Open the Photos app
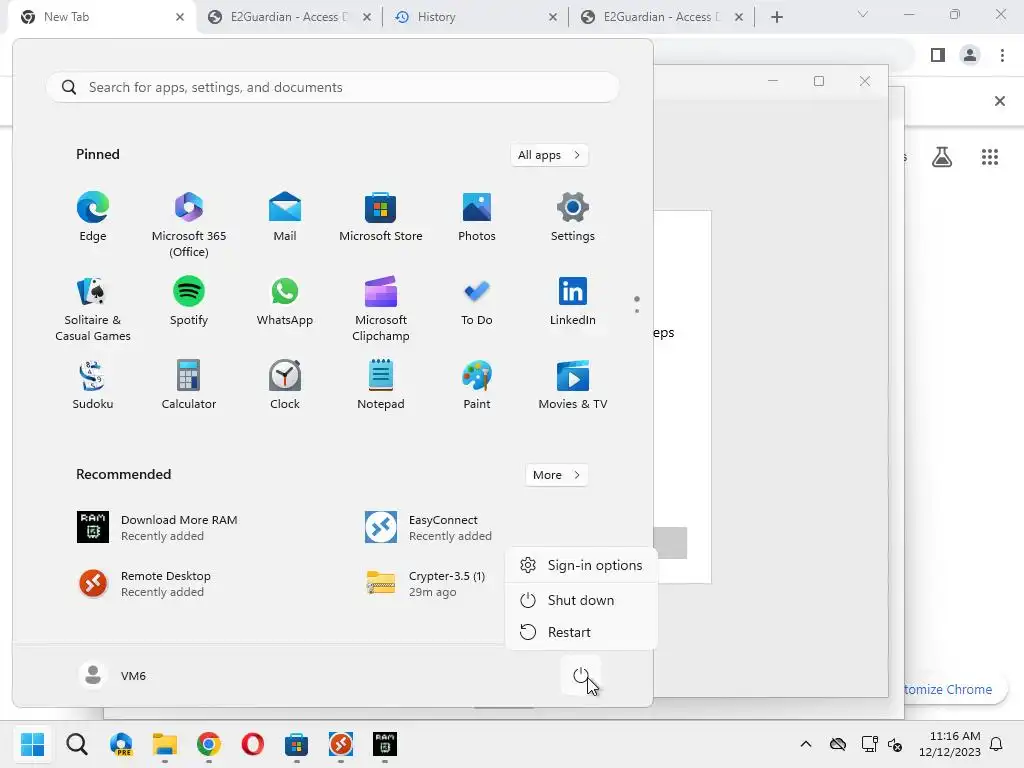The image size is (1024, 768). pos(477,217)
